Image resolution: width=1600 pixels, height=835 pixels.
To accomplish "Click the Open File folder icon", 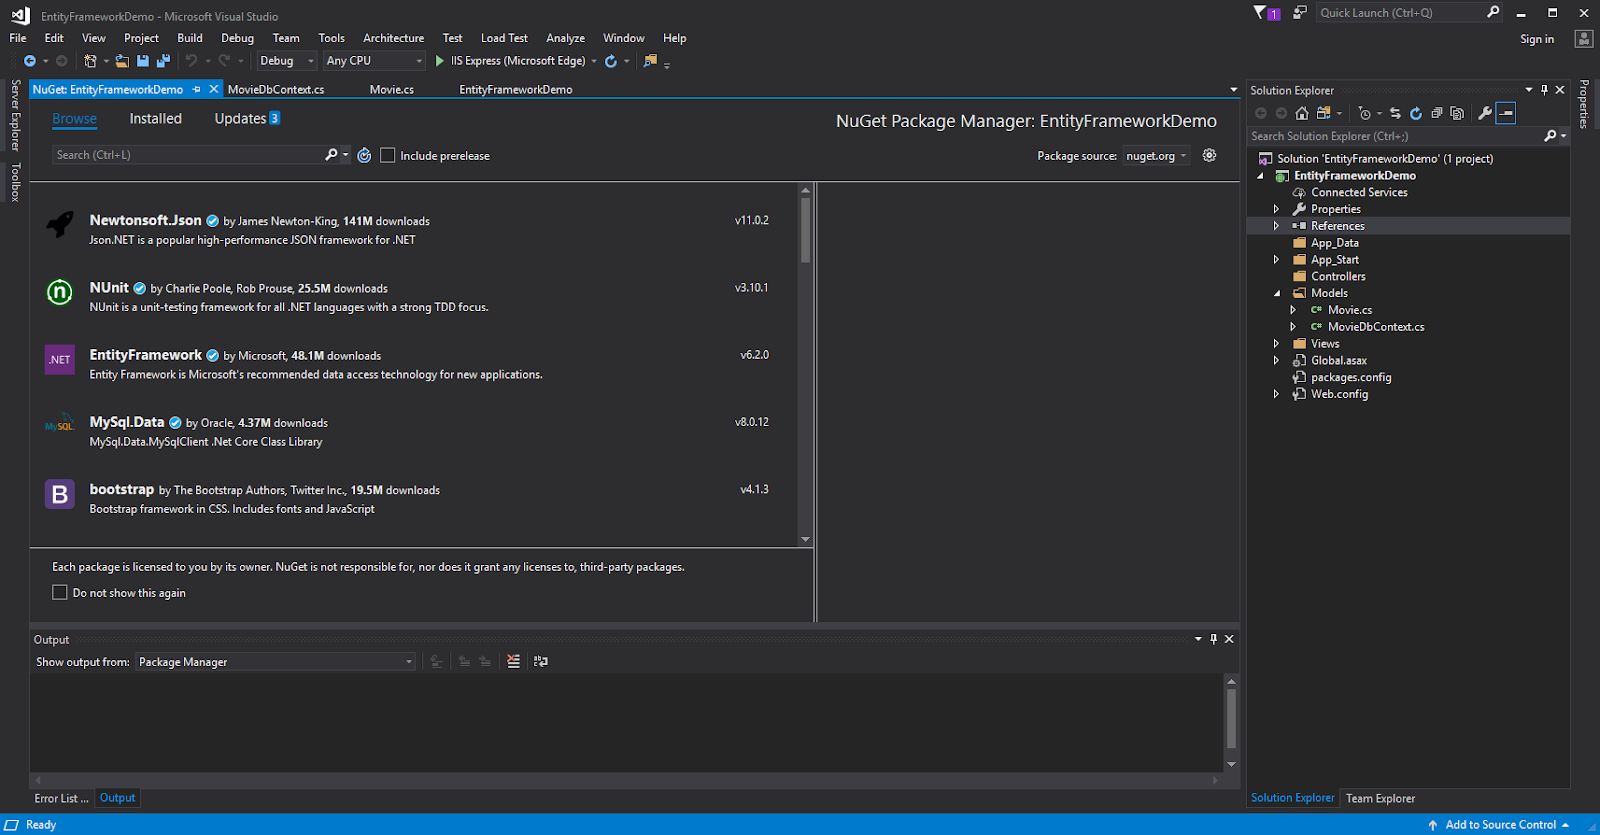I will coord(122,61).
